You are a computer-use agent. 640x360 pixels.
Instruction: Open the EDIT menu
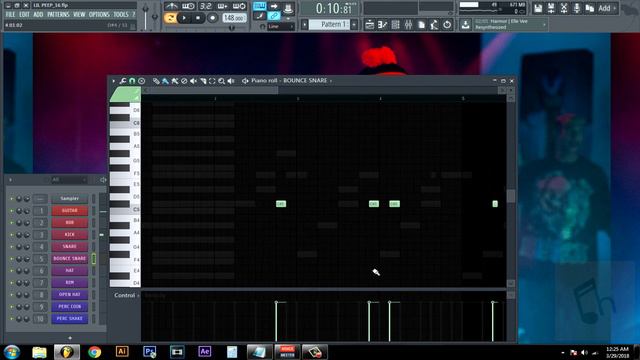[x=24, y=15]
